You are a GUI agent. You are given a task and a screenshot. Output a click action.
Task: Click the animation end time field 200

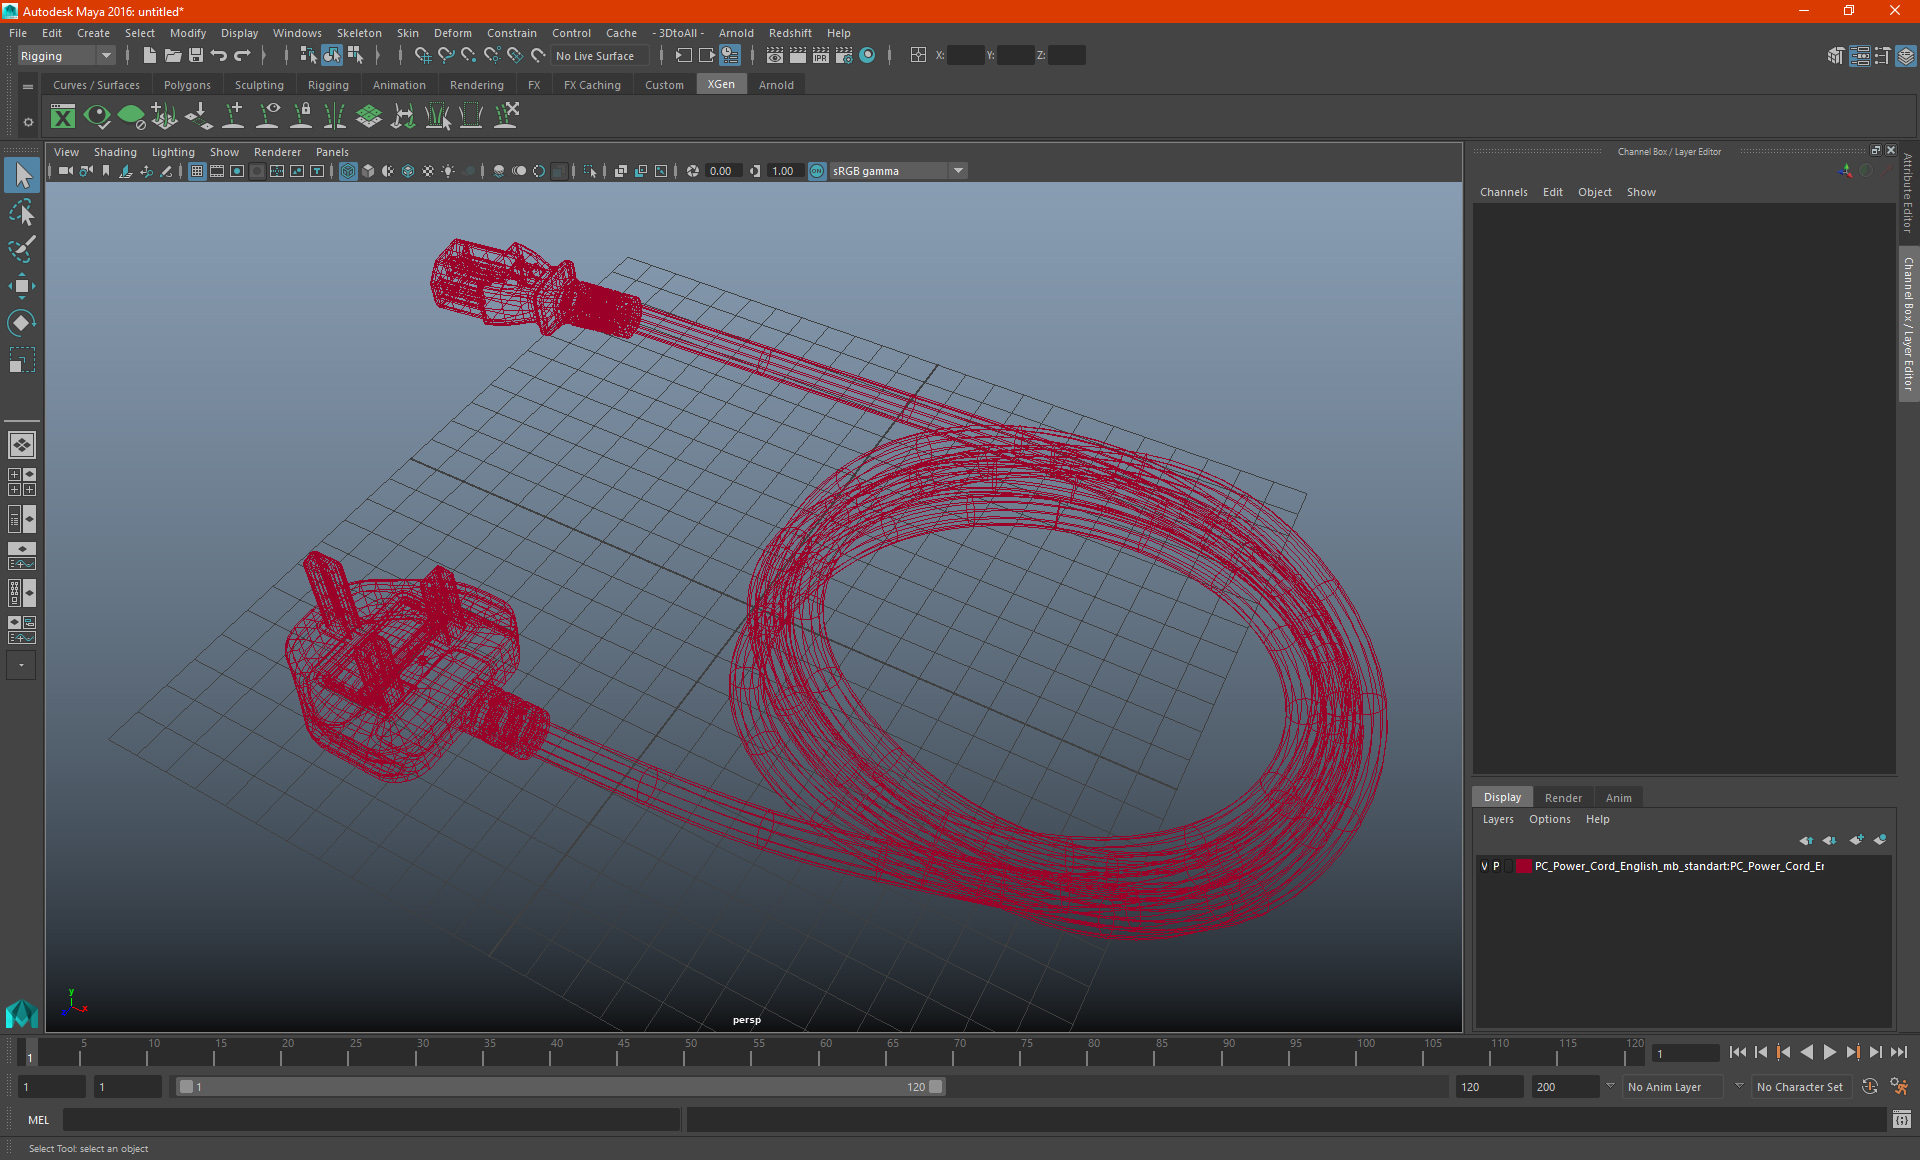pos(1565,1087)
